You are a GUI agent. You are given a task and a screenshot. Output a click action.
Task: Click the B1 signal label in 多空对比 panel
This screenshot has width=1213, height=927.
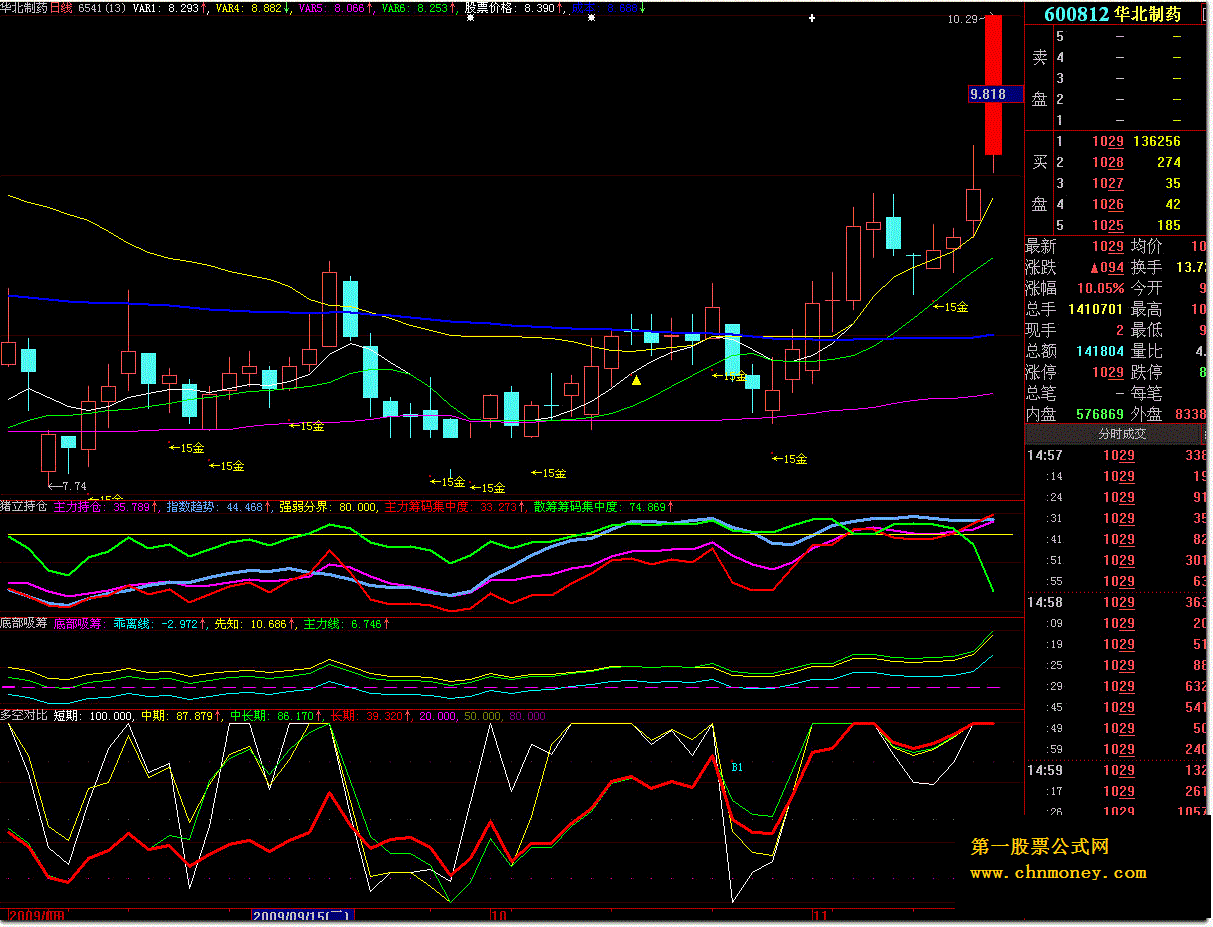click(x=737, y=767)
